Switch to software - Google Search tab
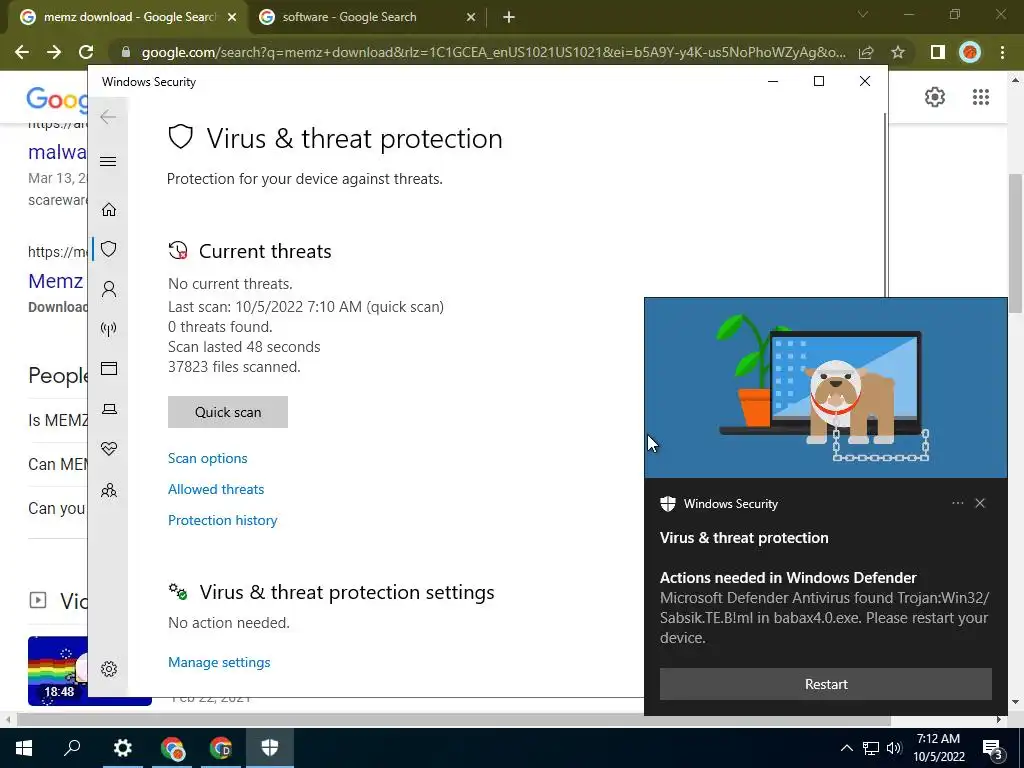Screen dimensions: 1024x768 coord(367,18)
